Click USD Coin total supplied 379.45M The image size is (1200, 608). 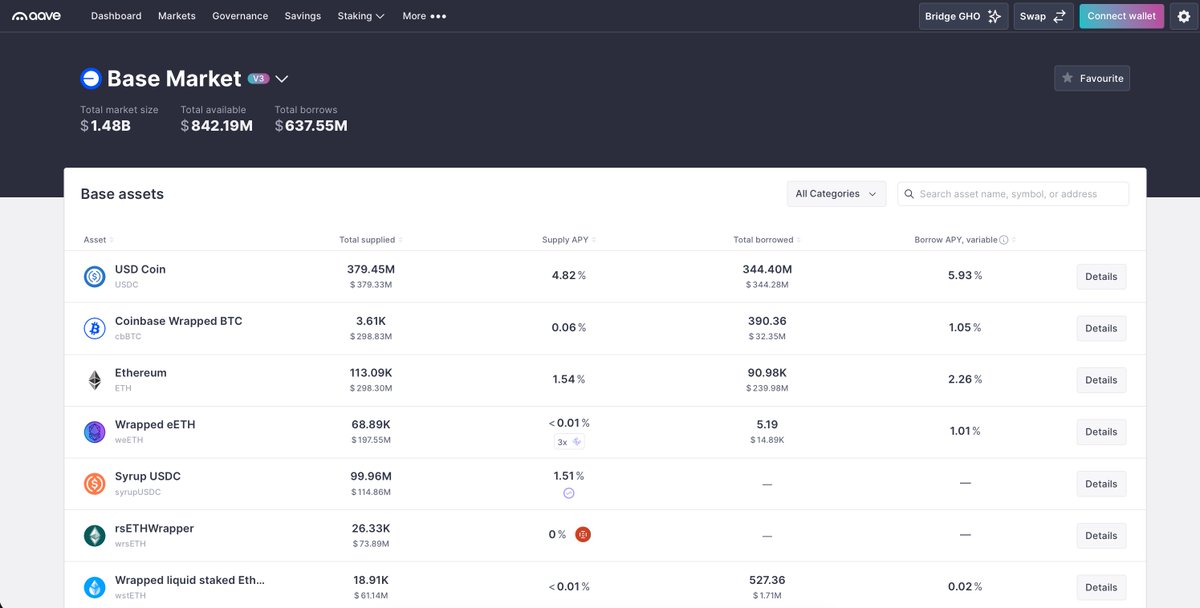[370, 269]
